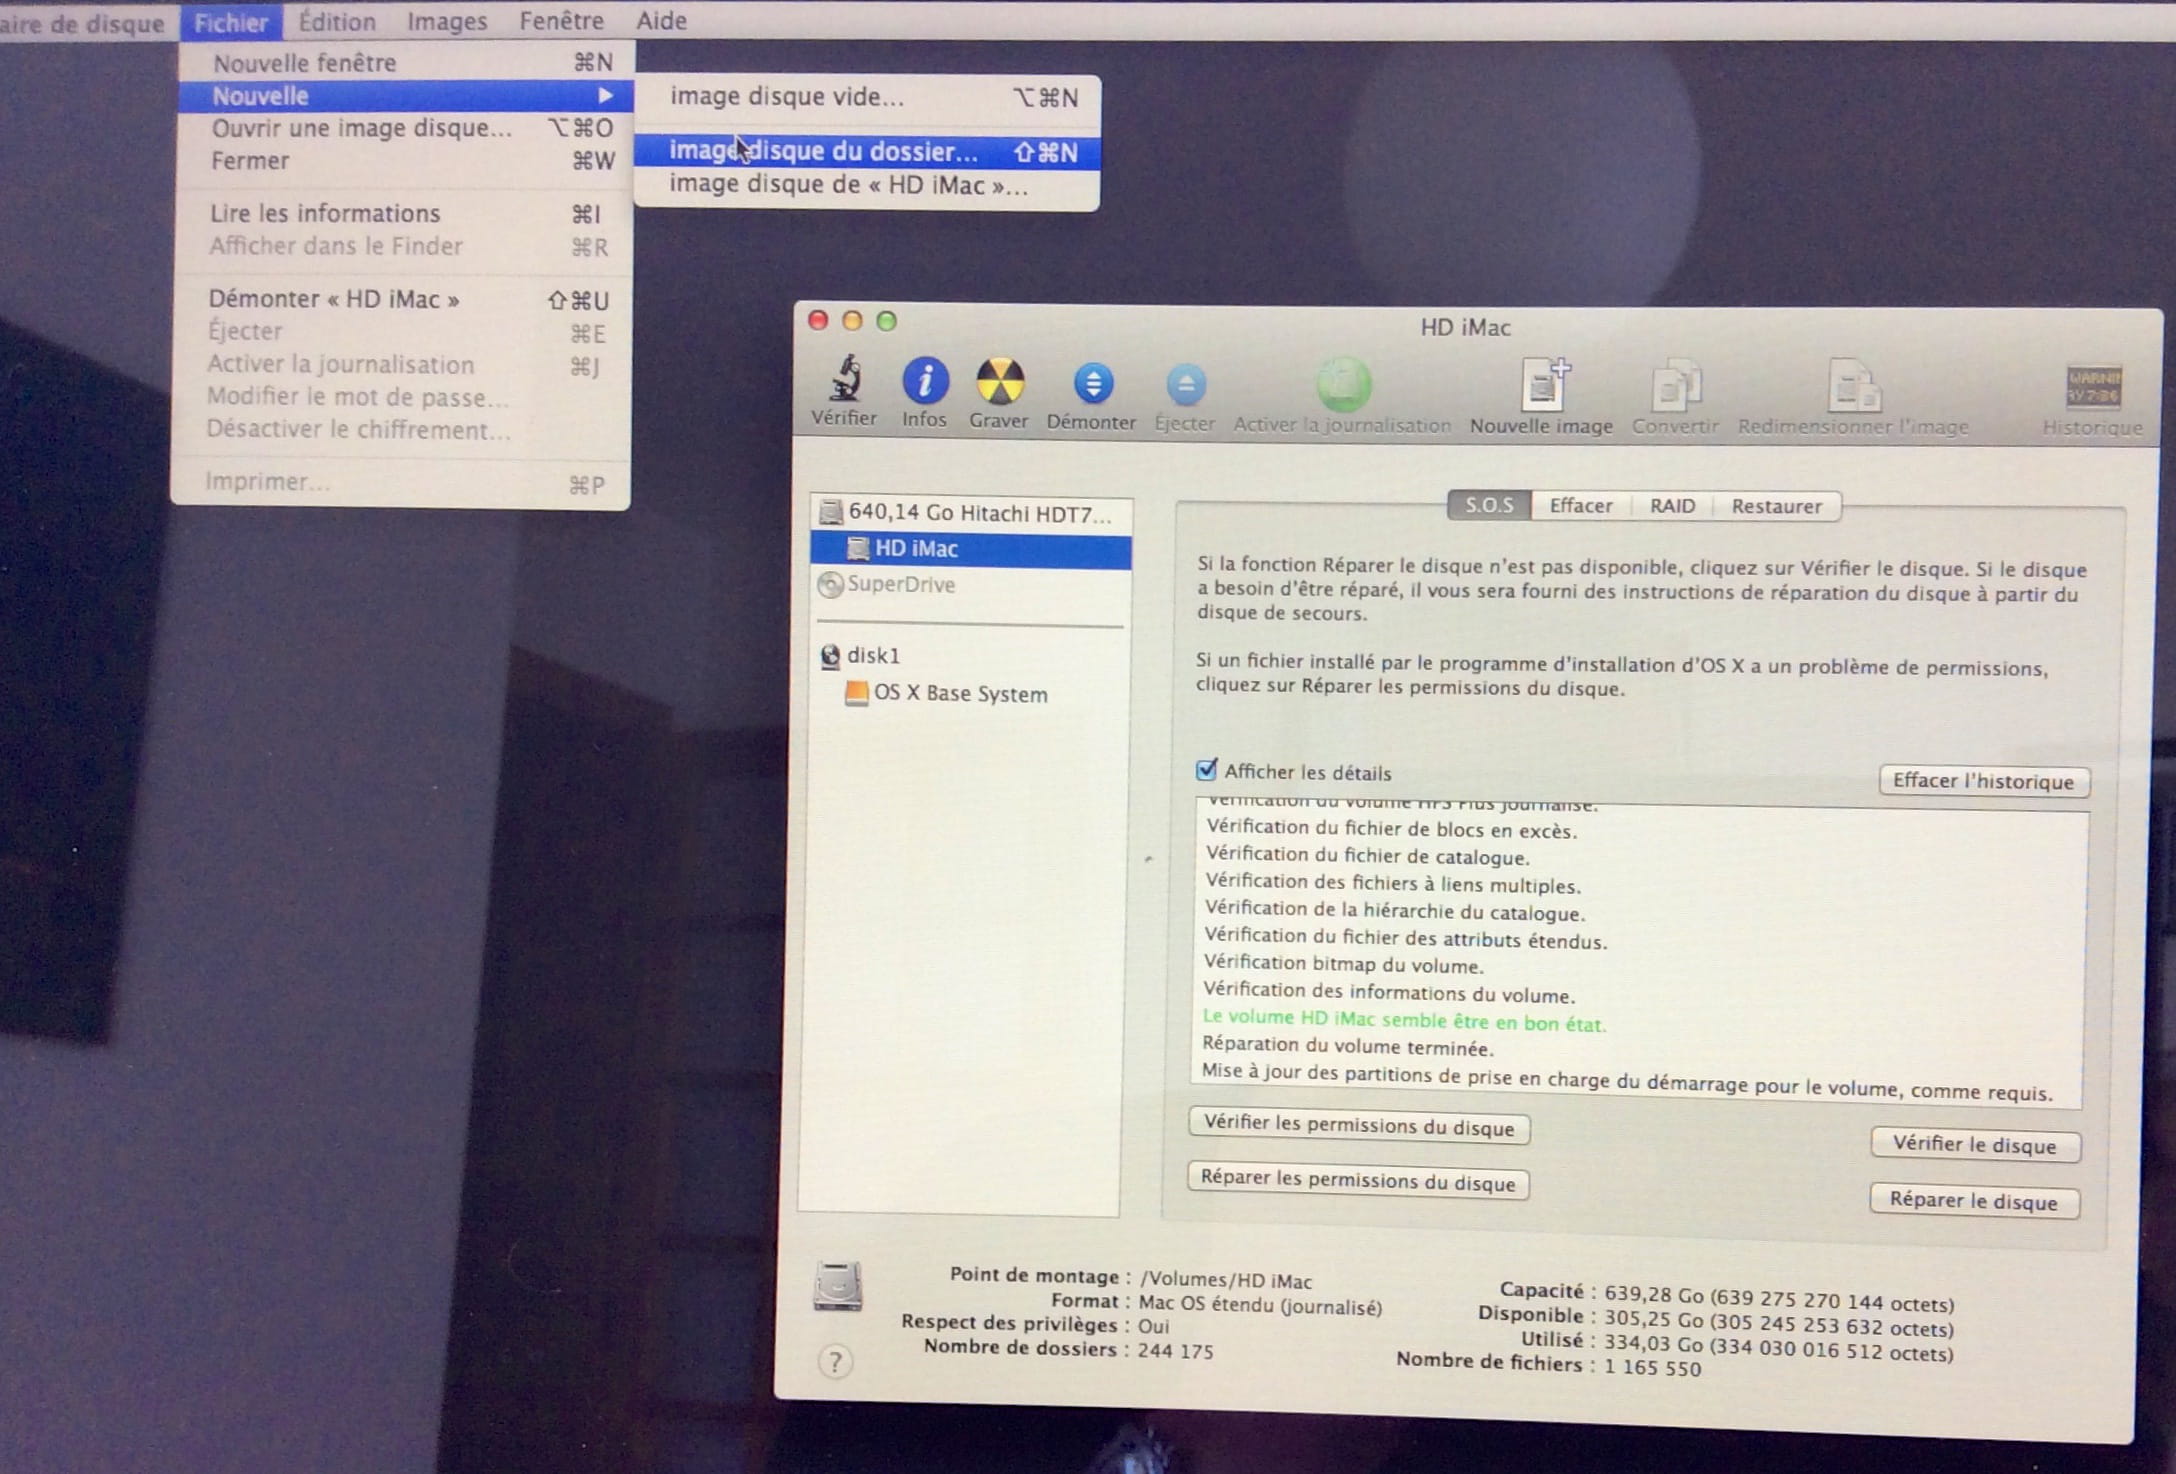
Task: Choose image disque vide… in submenu
Action: tap(867, 97)
